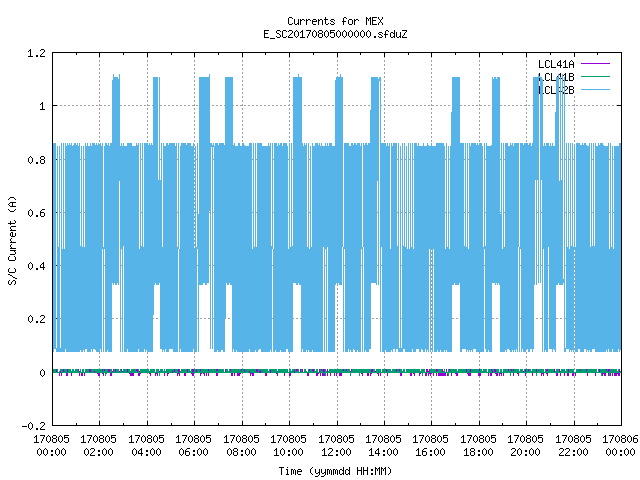Select the LCL41B legend label
This screenshot has height=480, width=640.
(x=556, y=77)
